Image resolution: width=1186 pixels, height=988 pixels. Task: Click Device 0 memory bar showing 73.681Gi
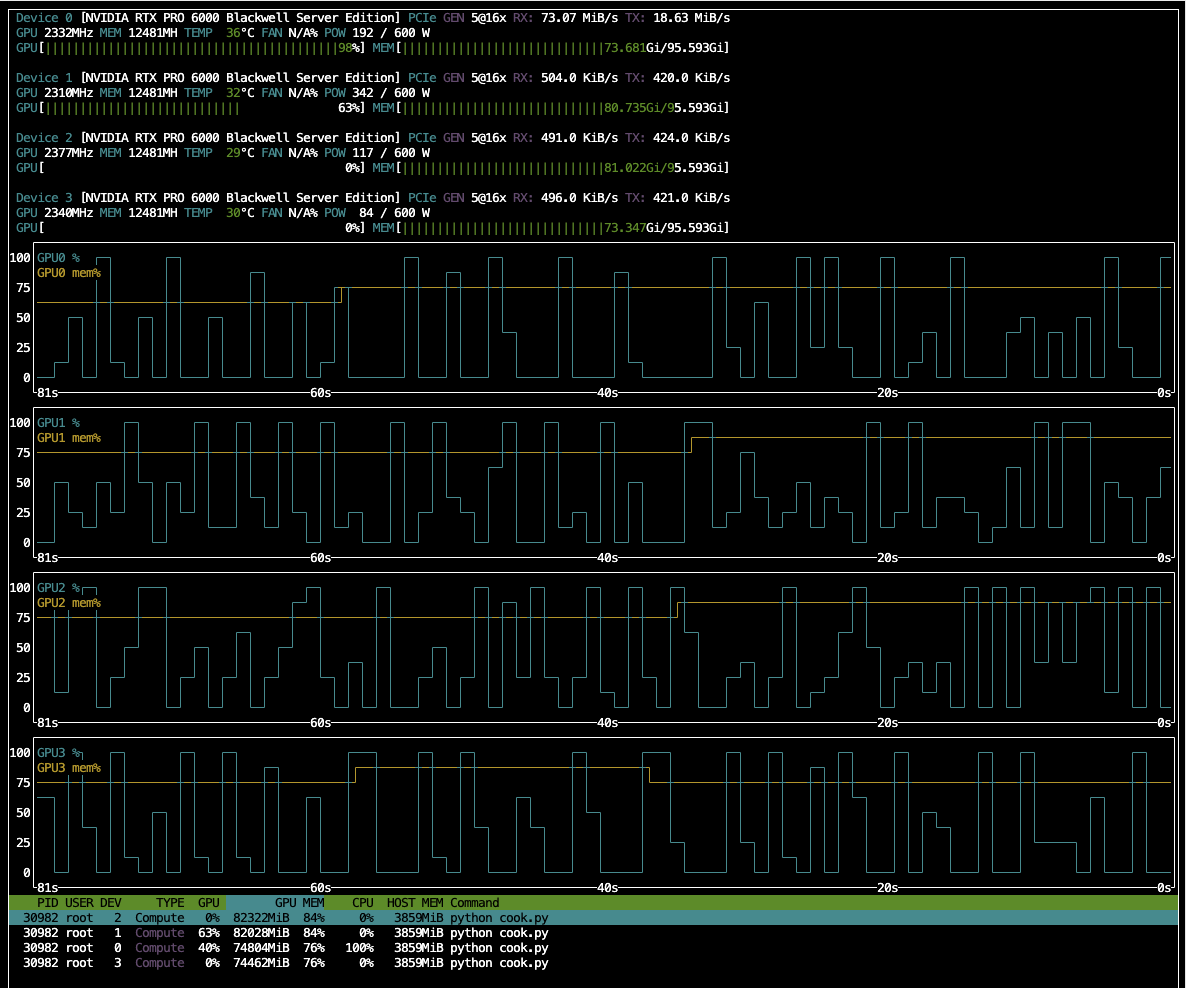coord(551,48)
